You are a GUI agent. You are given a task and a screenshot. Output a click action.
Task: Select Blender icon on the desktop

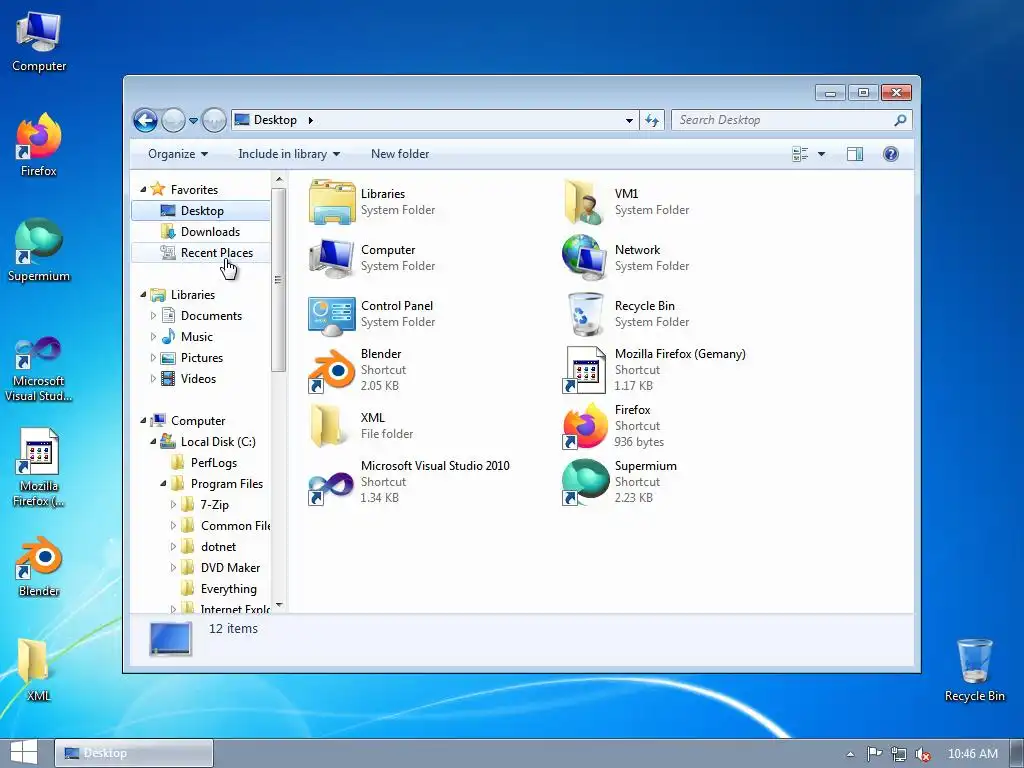[x=39, y=566]
